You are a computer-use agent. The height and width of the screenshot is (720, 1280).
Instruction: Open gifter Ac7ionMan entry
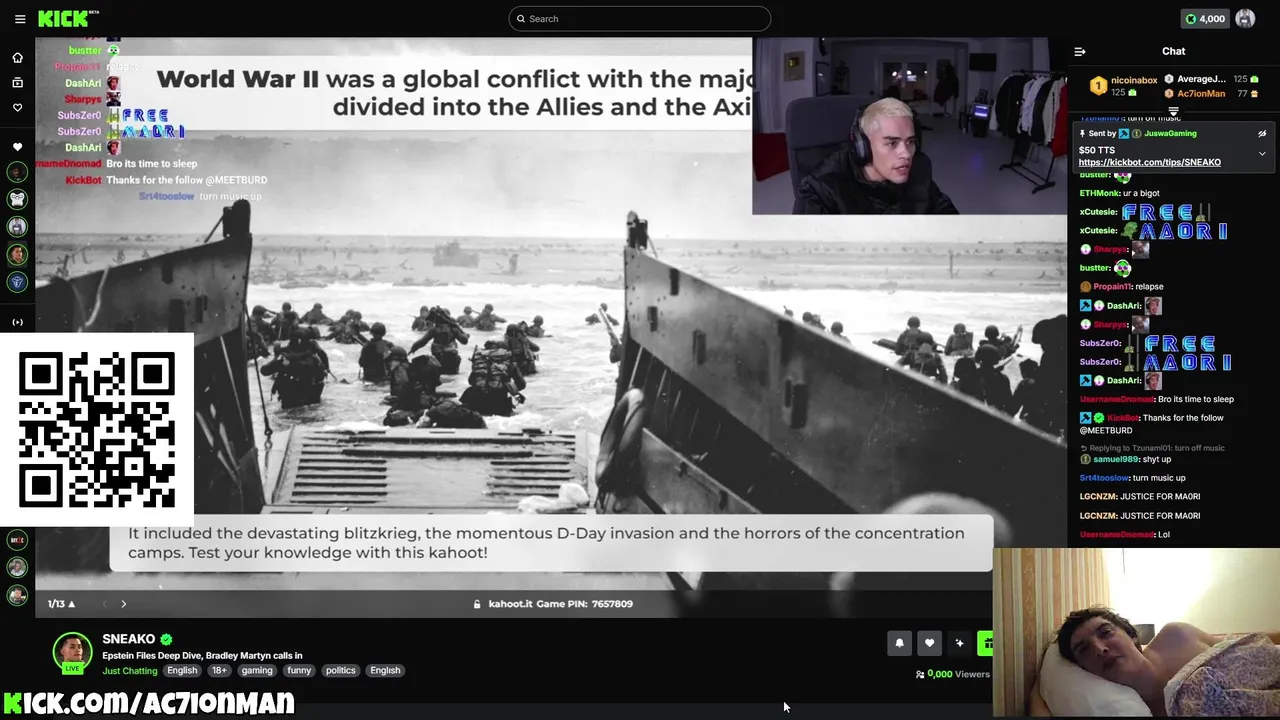coord(1201,94)
